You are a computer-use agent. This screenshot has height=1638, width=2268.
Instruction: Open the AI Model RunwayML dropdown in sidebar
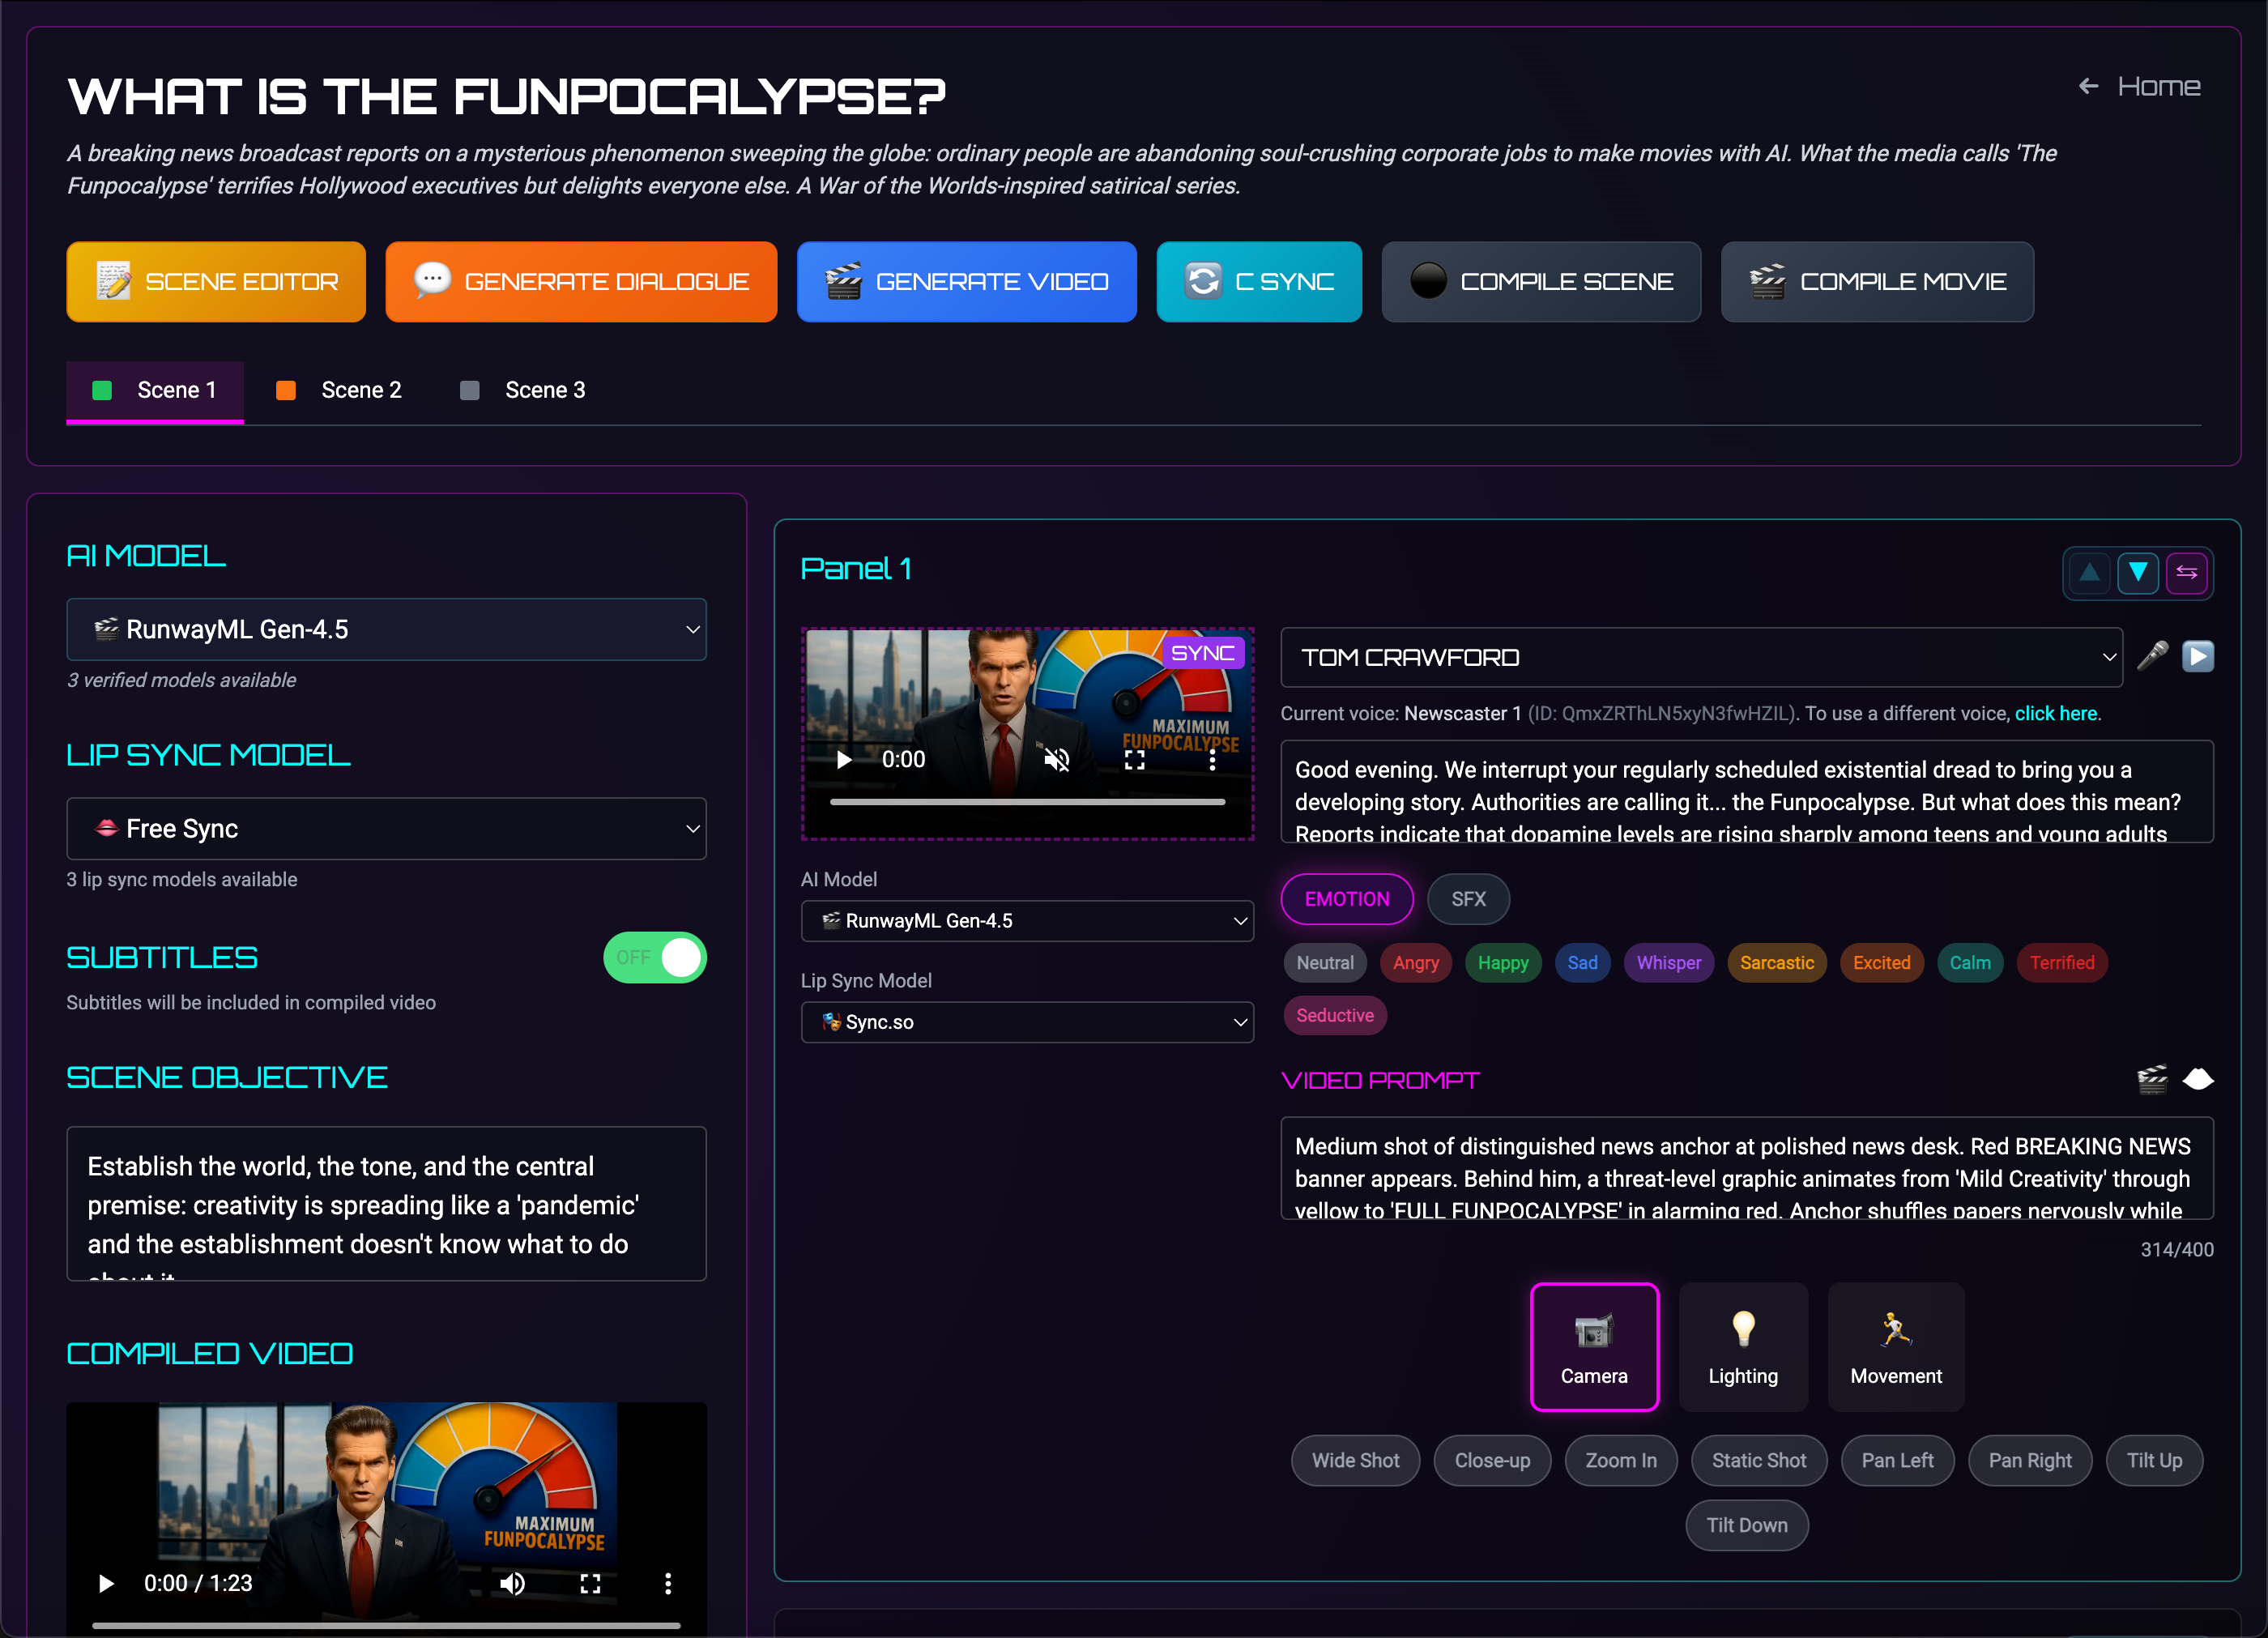click(386, 629)
